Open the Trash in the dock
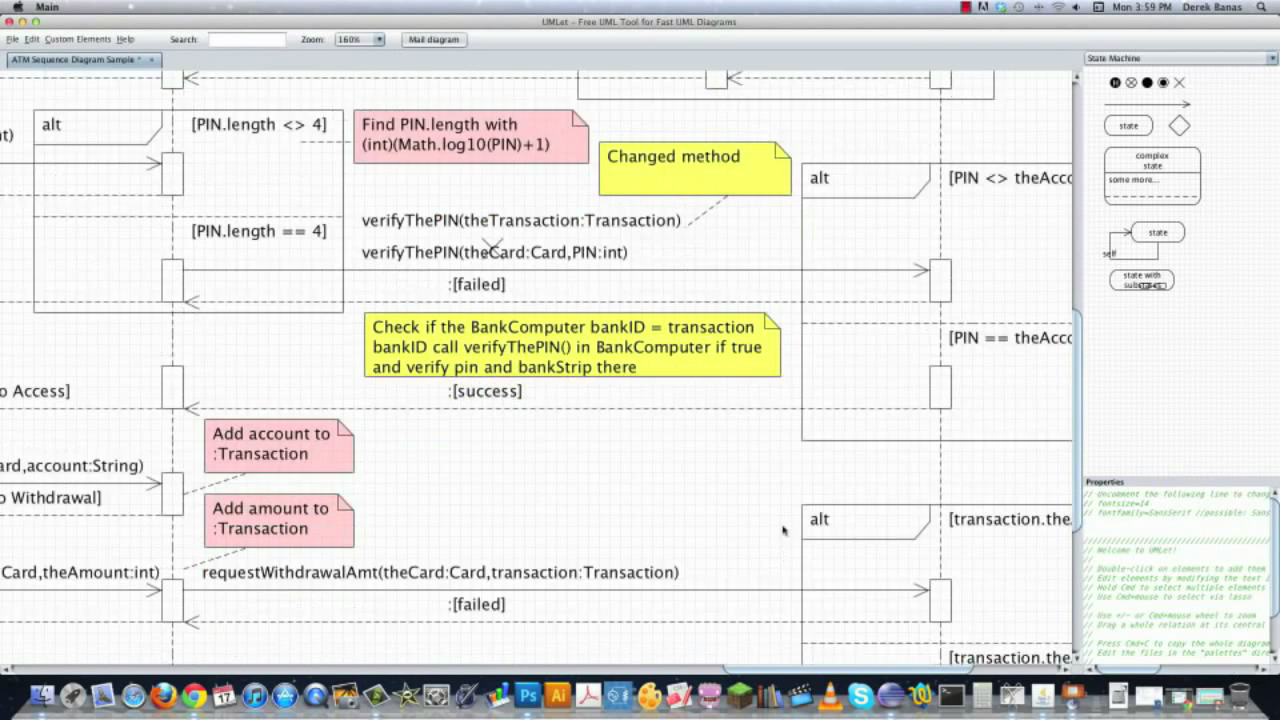1280x720 pixels. [1239, 695]
